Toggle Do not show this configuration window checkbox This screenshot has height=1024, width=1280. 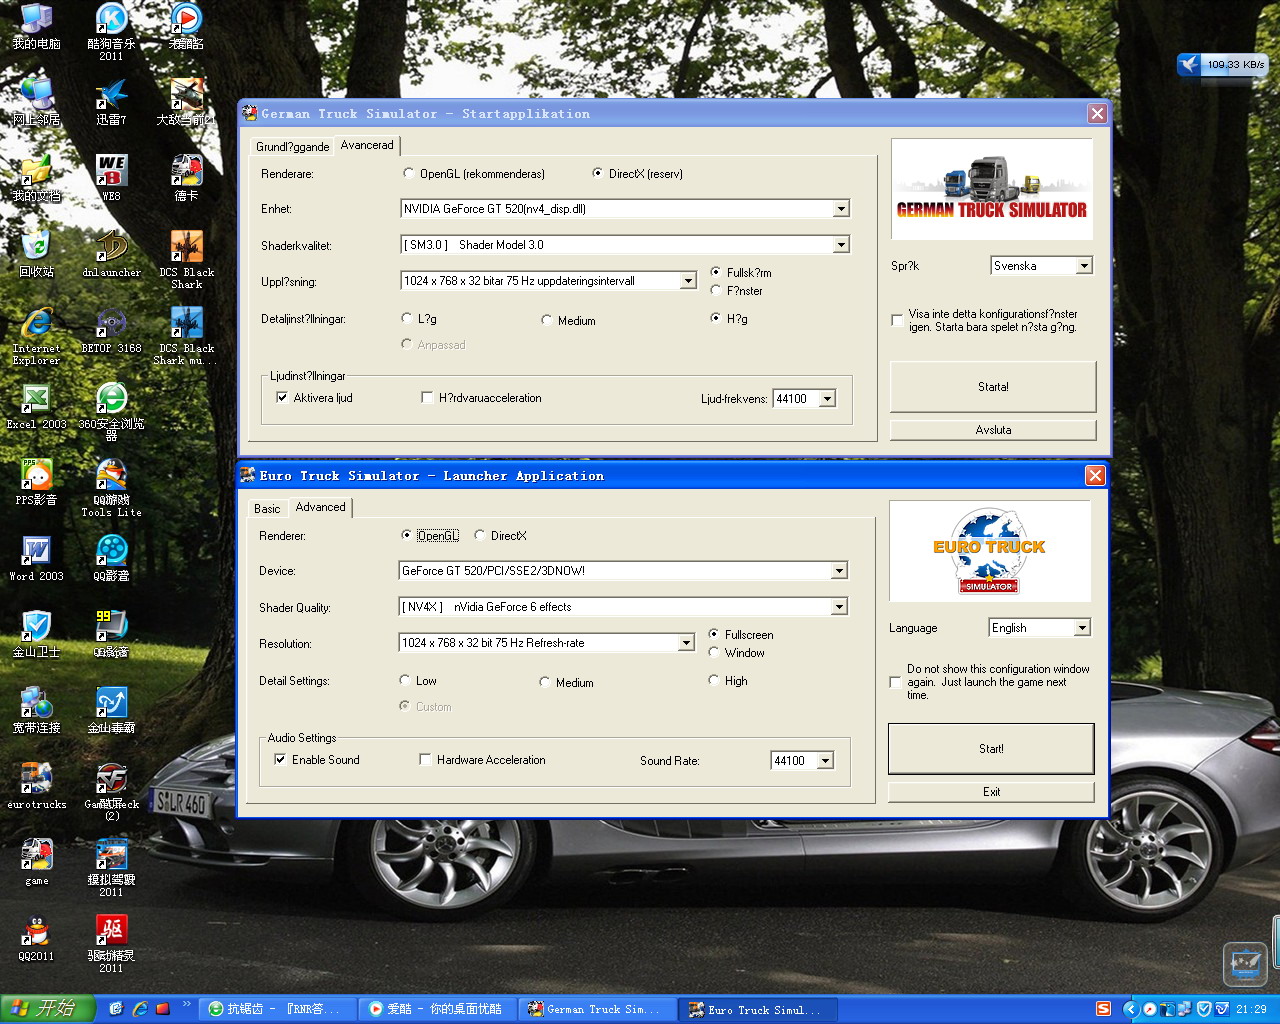coord(895,682)
